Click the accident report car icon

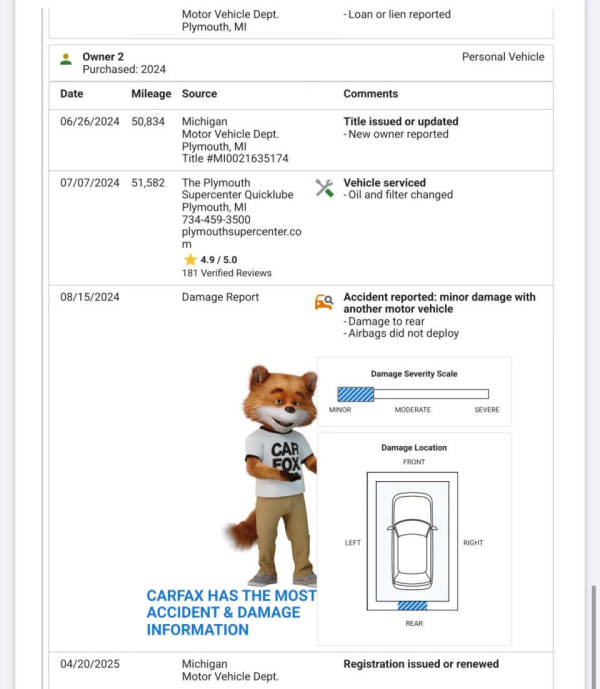click(324, 302)
